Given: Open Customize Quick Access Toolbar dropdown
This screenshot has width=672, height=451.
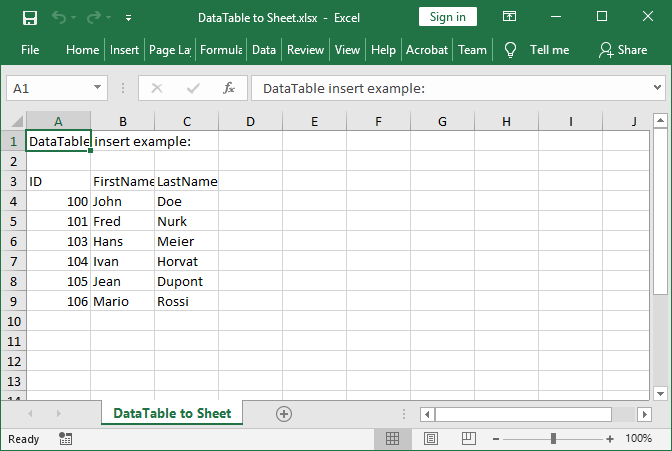Looking at the screenshot, I should coord(128,18).
